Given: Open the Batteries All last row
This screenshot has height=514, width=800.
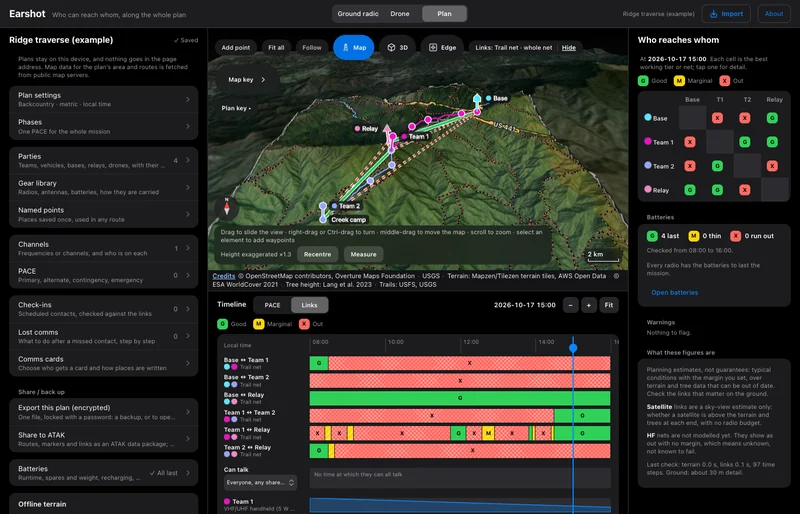Looking at the screenshot, I should (x=104, y=473).
